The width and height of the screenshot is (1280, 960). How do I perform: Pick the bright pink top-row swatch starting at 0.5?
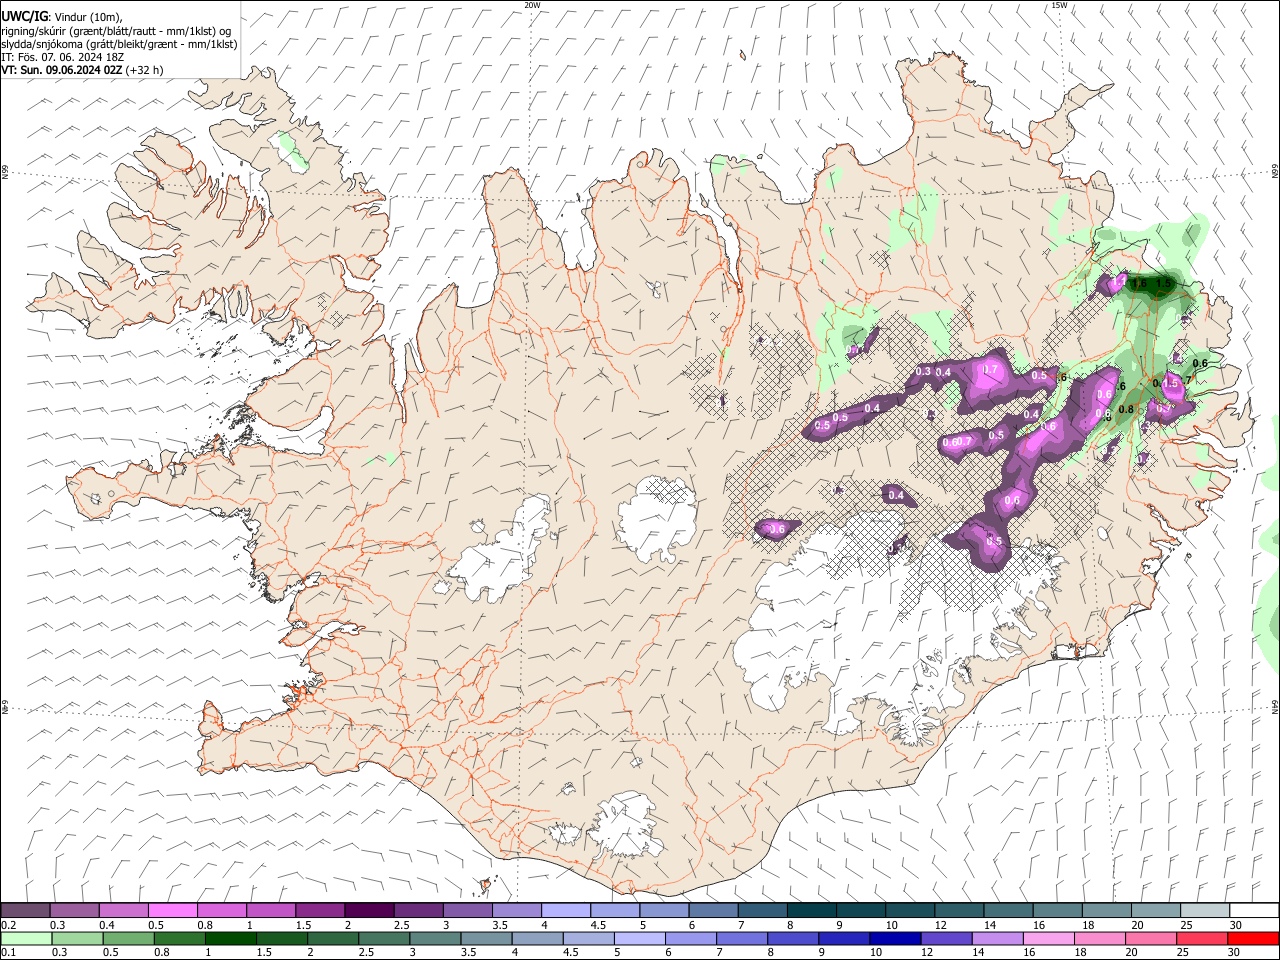tap(172, 910)
